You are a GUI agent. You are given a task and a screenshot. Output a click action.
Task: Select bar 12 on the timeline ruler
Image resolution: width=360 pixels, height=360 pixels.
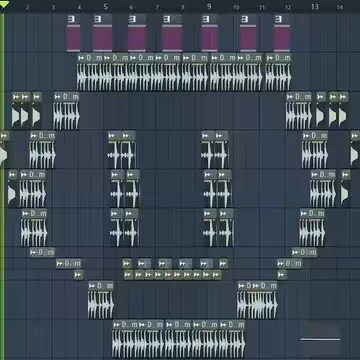(288, 7)
